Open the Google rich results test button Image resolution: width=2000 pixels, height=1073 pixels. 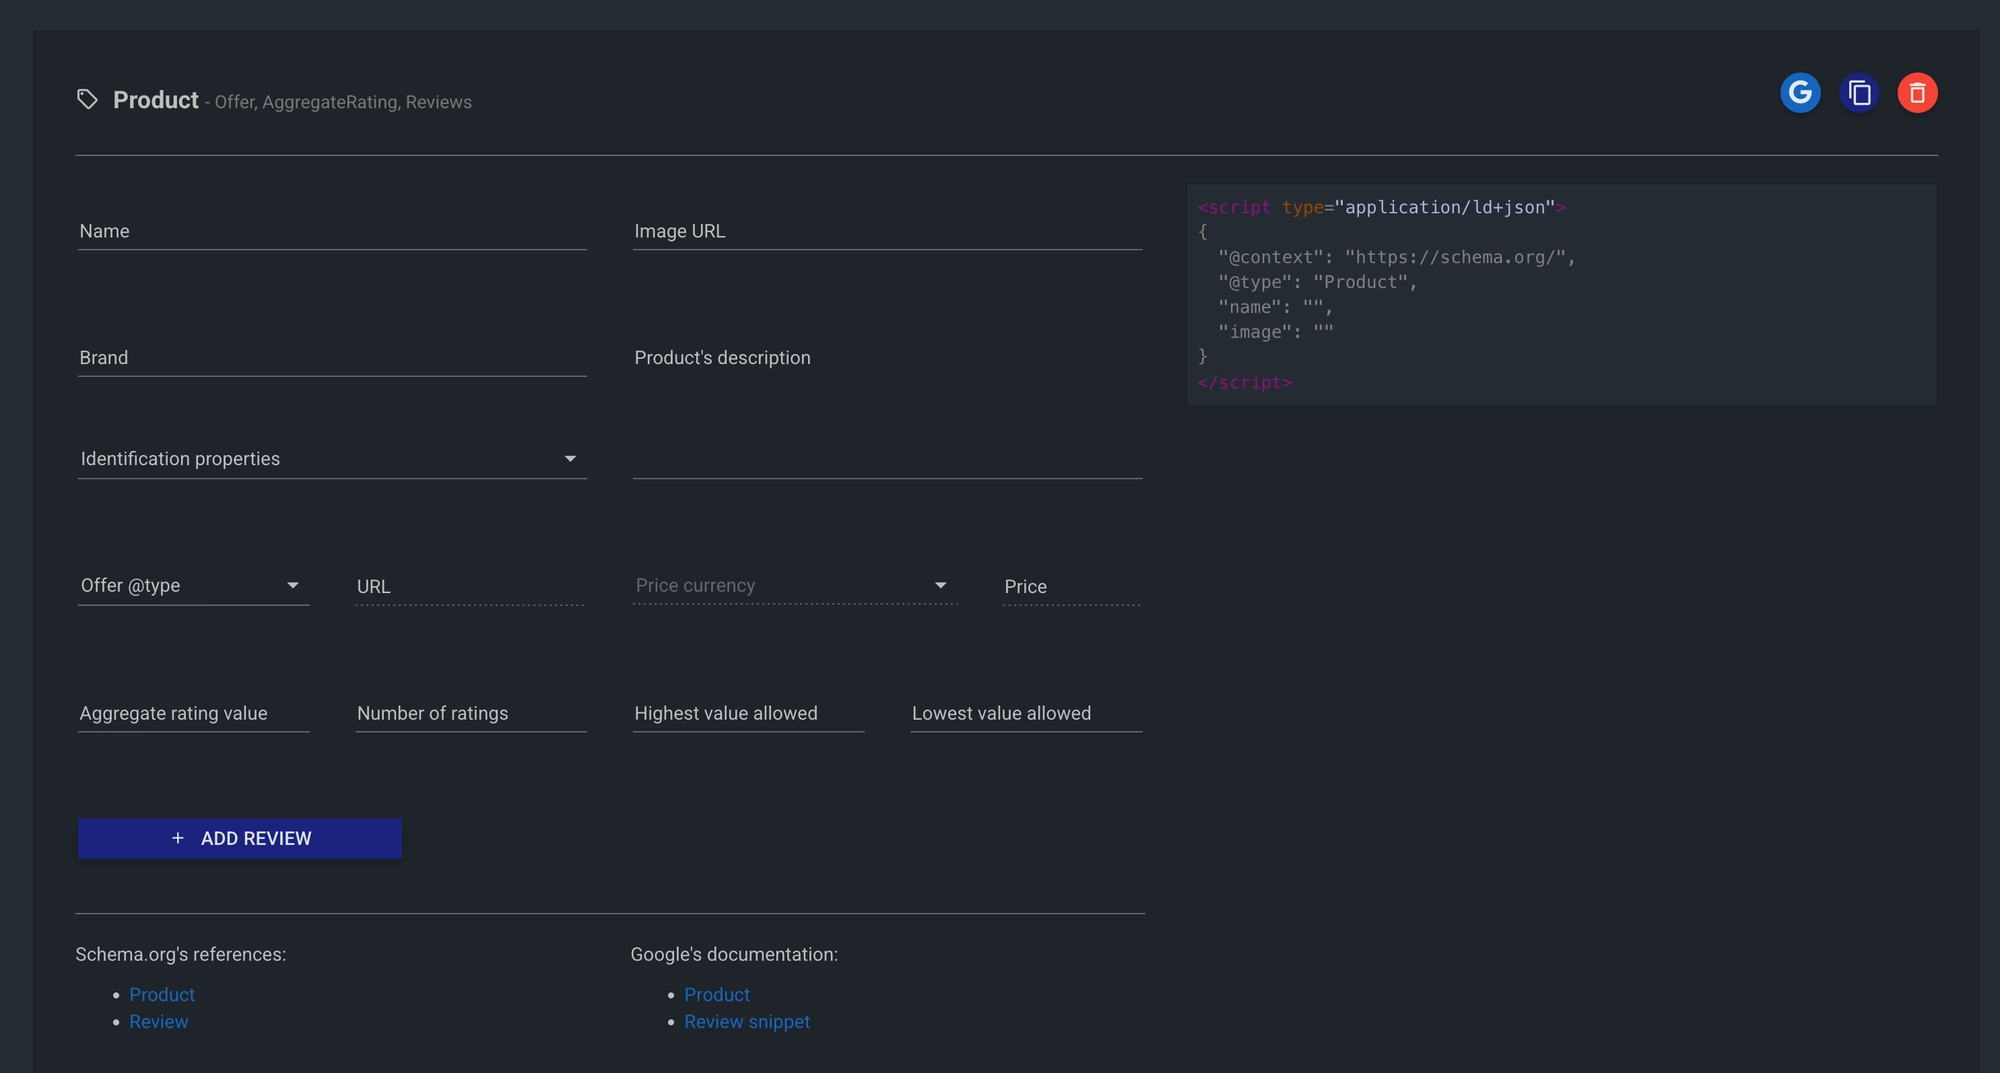1800,93
